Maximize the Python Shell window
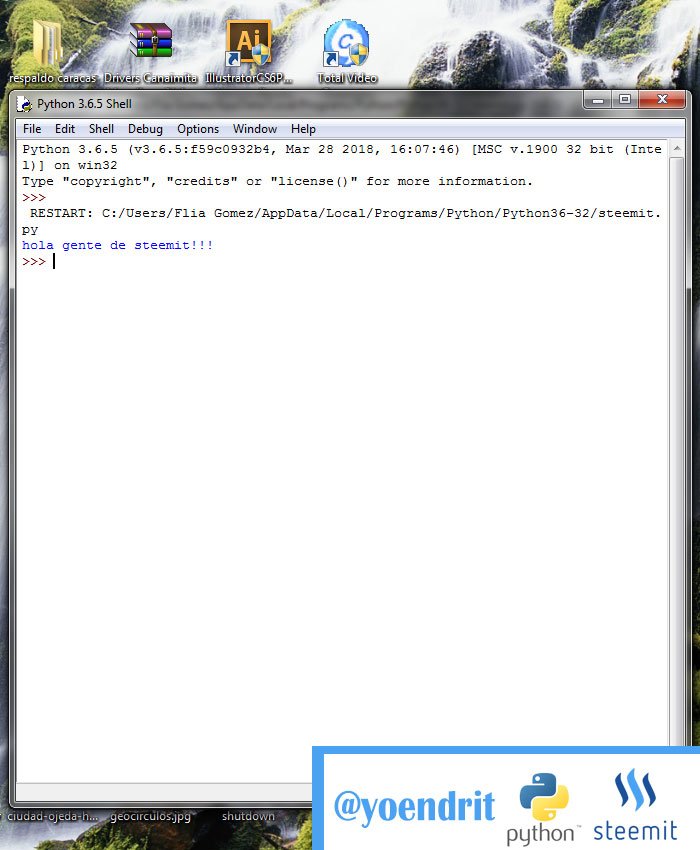 click(625, 100)
